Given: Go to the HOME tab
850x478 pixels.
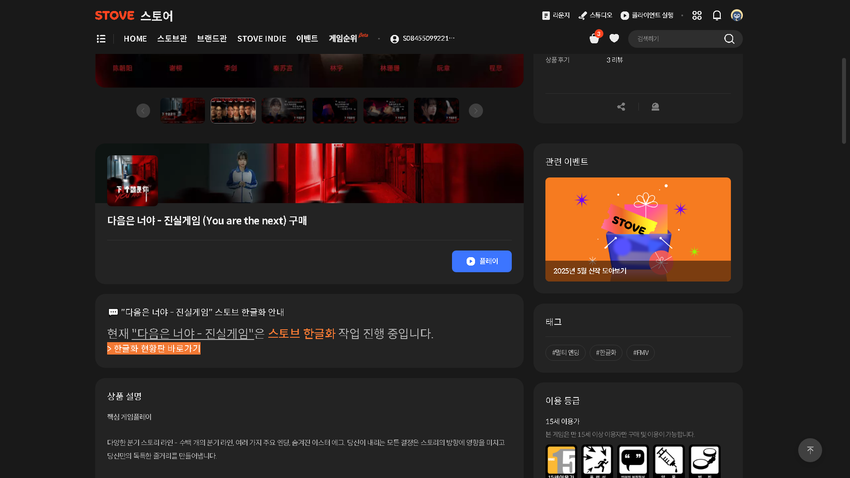Looking at the screenshot, I should [x=135, y=38].
